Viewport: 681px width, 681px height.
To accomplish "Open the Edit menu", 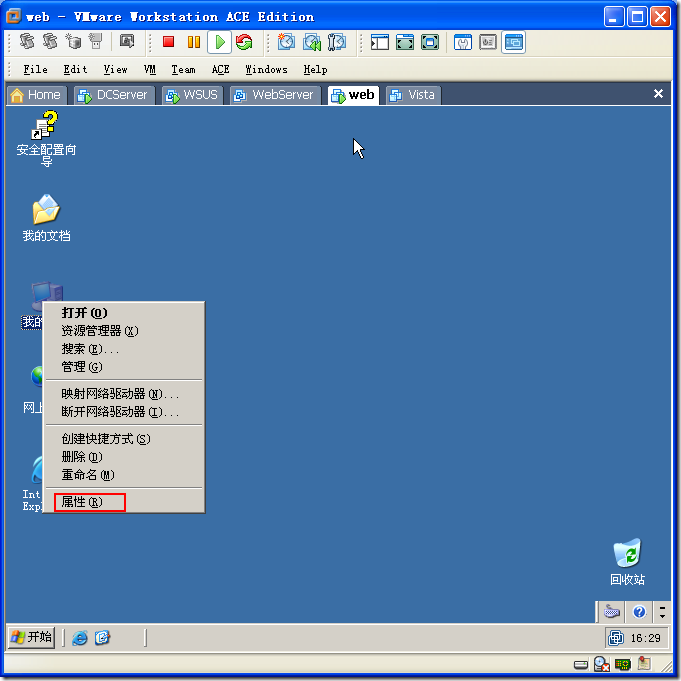I will tap(75, 69).
